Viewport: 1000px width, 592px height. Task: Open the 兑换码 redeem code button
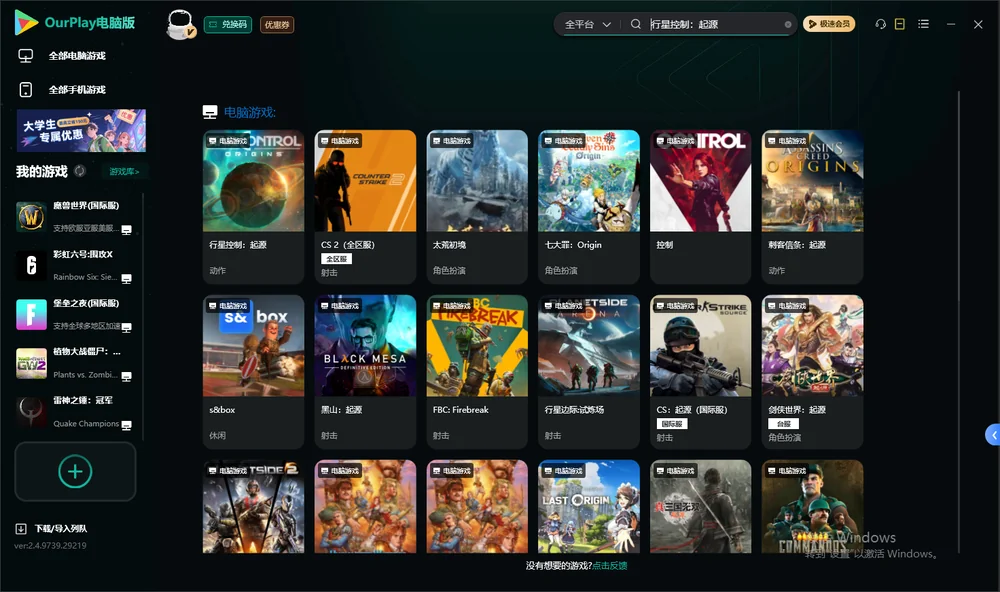[x=228, y=24]
